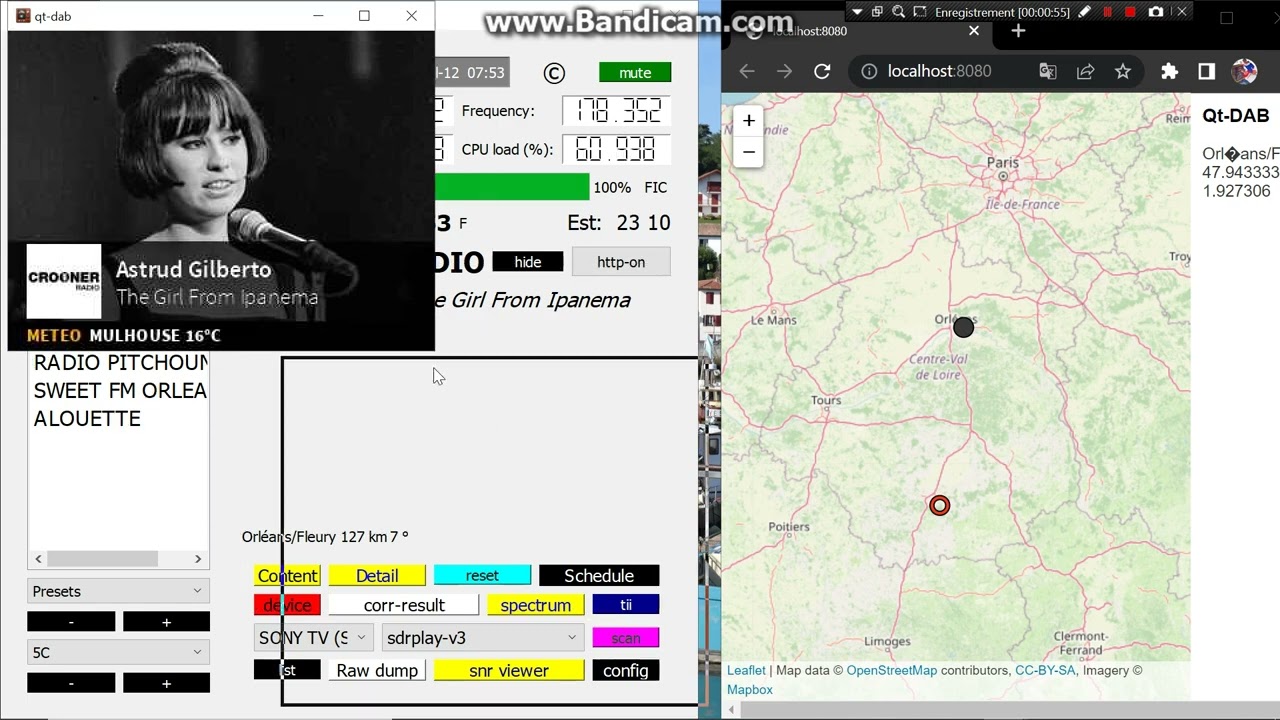Open the CC-BY-SA link

pyautogui.click(x=1045, y=671)
